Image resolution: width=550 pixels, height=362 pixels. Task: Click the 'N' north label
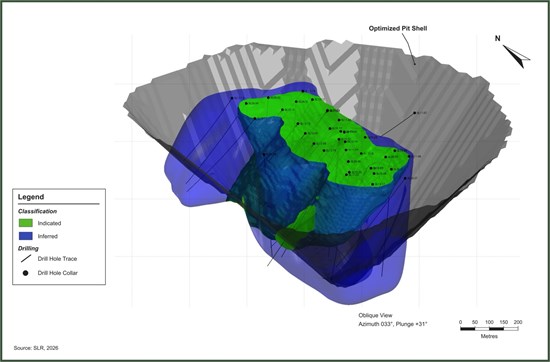click(497, 39)
